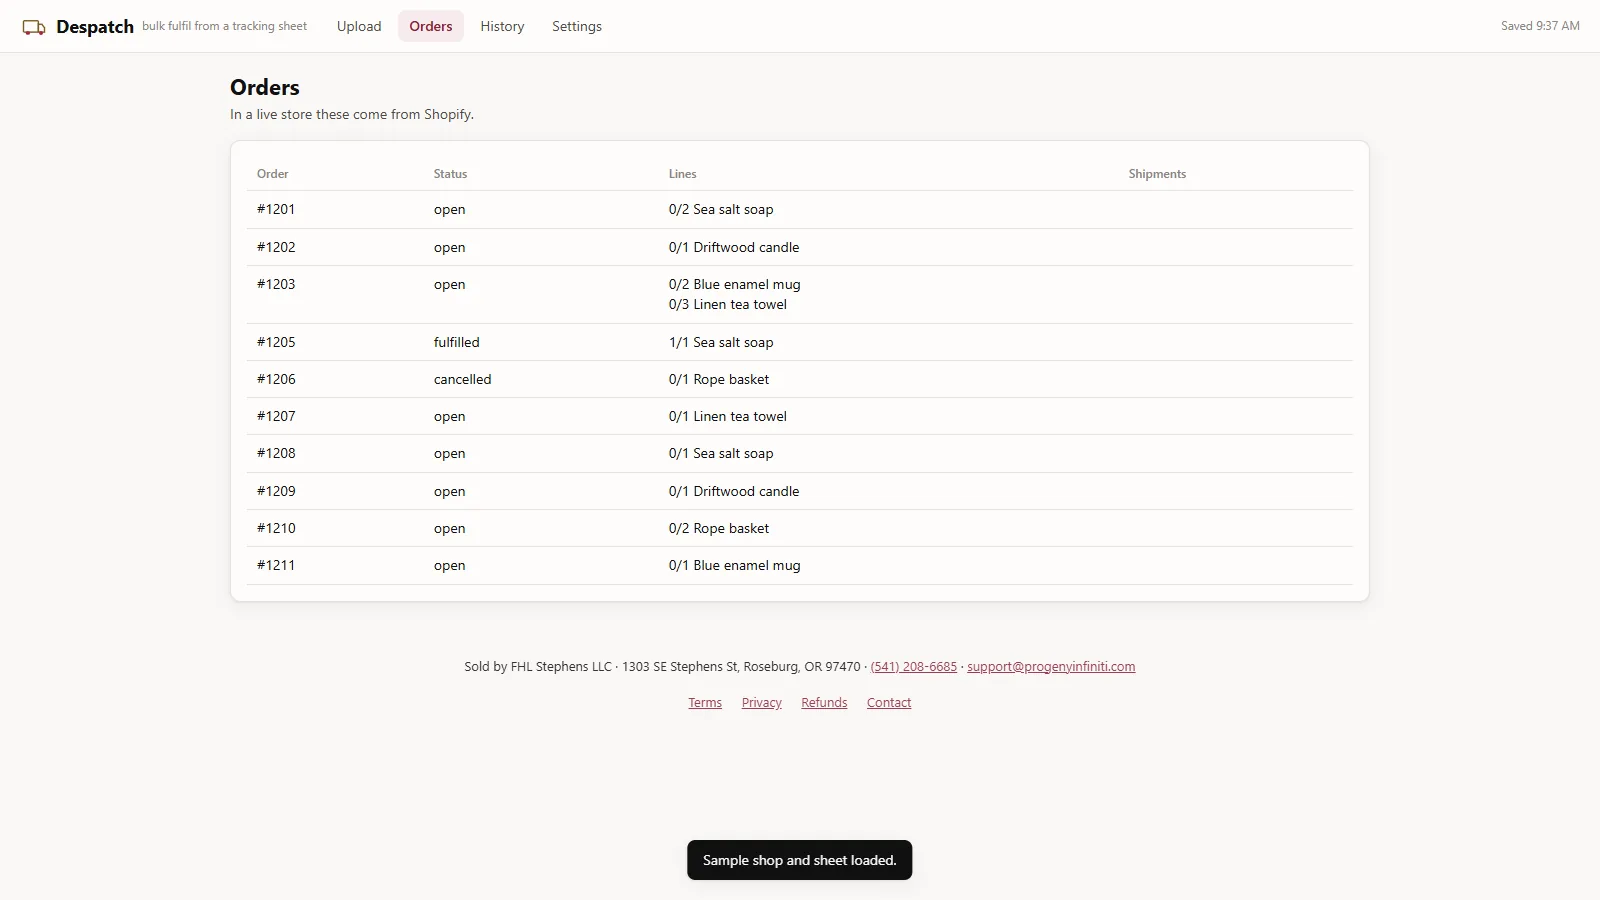
Task: Click the 0/1 Rope basket line
Action: coord(719,379)
